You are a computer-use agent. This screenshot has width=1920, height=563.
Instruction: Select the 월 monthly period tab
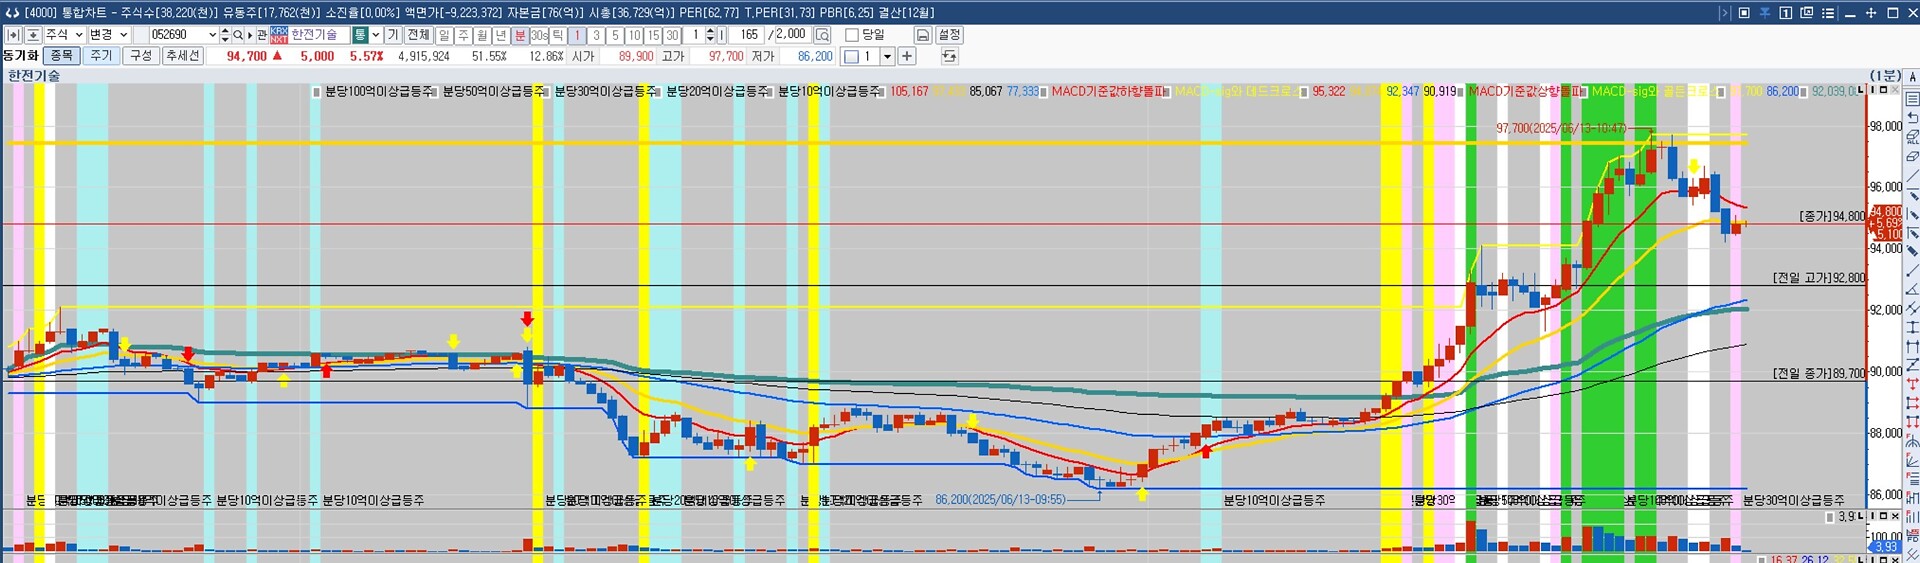click(x=482, y=35)
